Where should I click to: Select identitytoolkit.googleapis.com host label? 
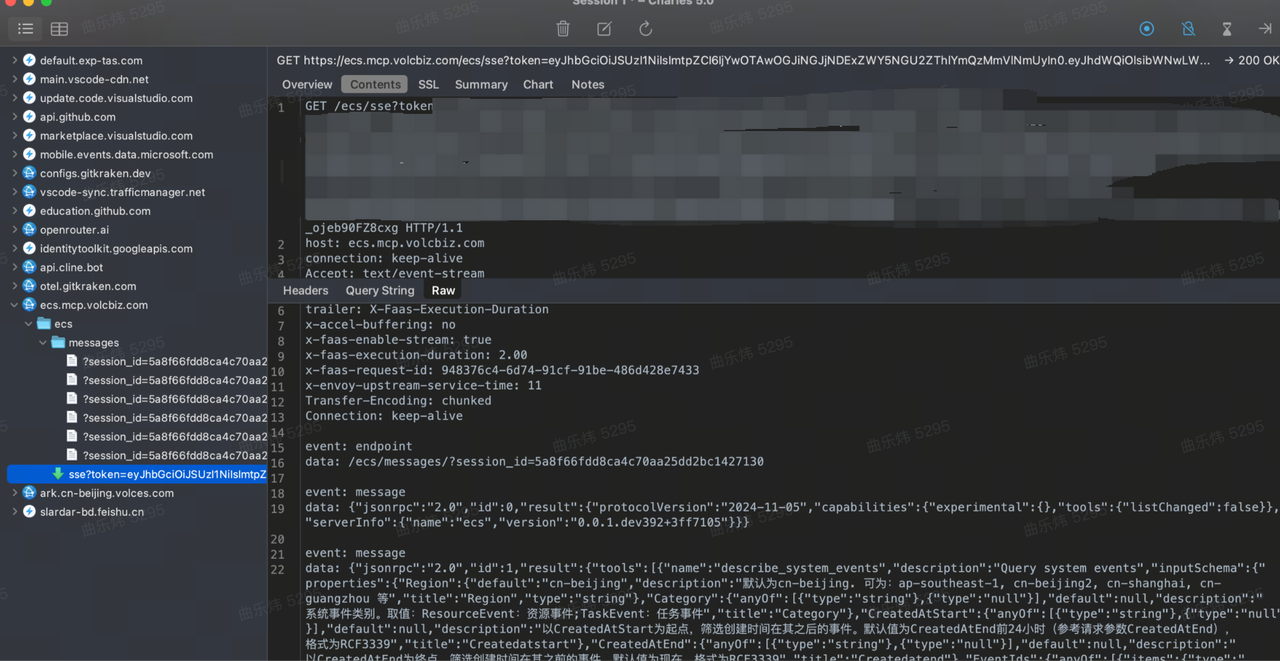pos(116,249)
